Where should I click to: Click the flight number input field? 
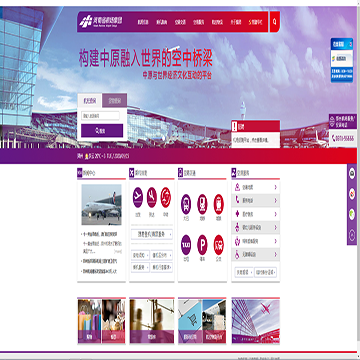pyautogui.click(x=100, y=116)
